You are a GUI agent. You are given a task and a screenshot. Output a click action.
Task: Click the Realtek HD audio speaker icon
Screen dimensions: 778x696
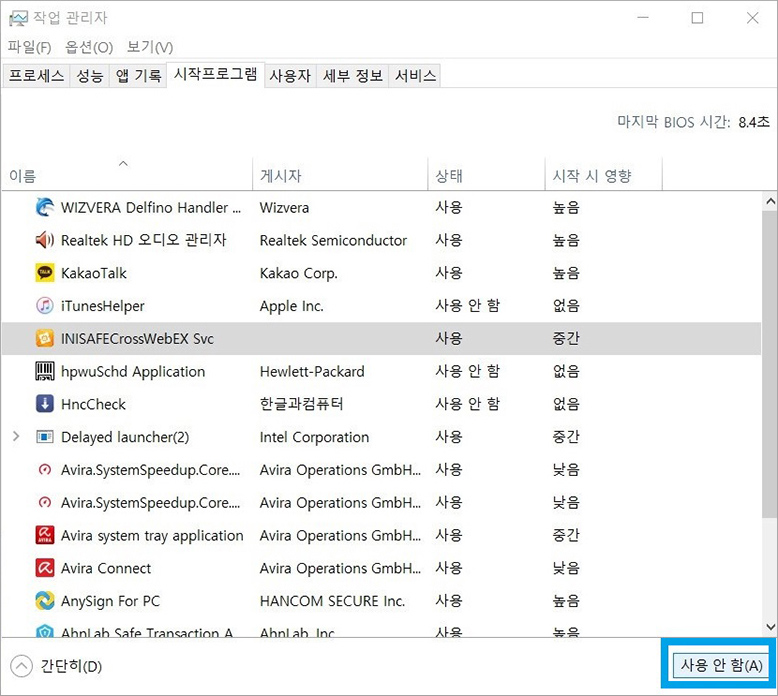pyautogui.click(x=45, y=240)
